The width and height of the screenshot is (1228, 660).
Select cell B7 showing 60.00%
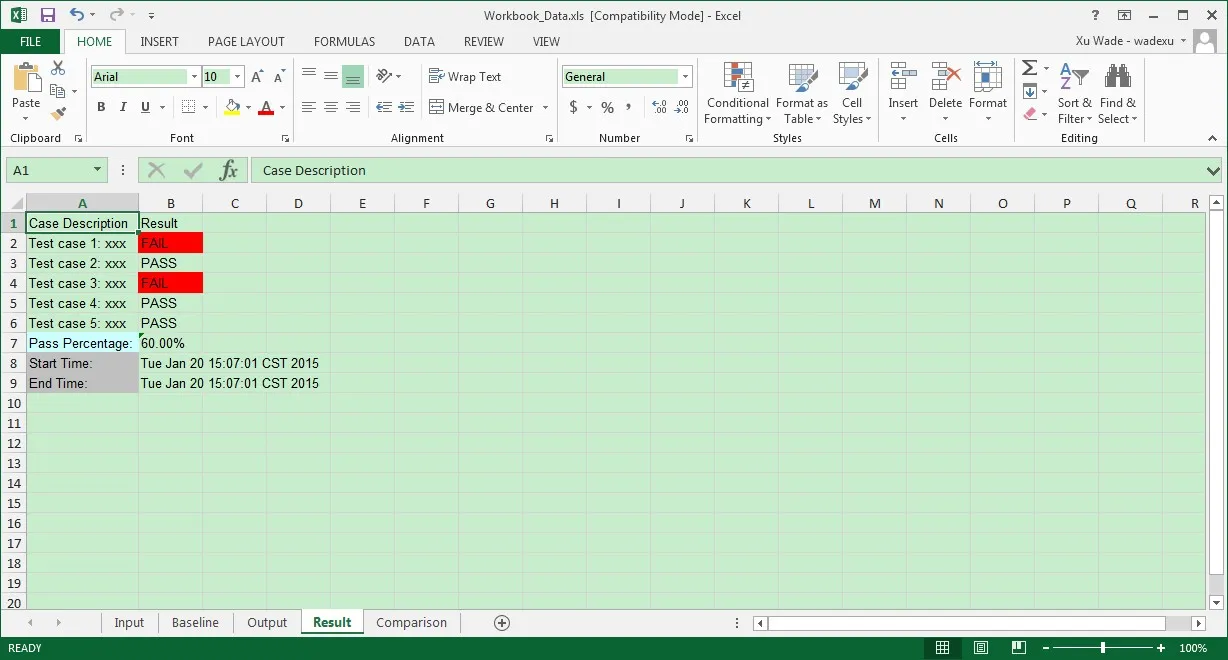click(x=170, y=343)
